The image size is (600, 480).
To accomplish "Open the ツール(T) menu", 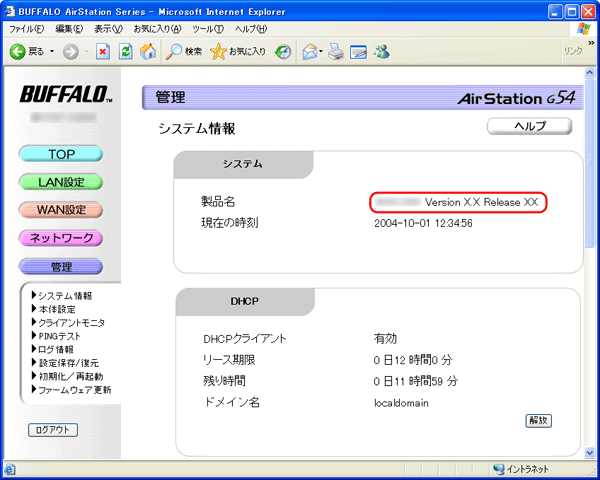I will [208, 29].
